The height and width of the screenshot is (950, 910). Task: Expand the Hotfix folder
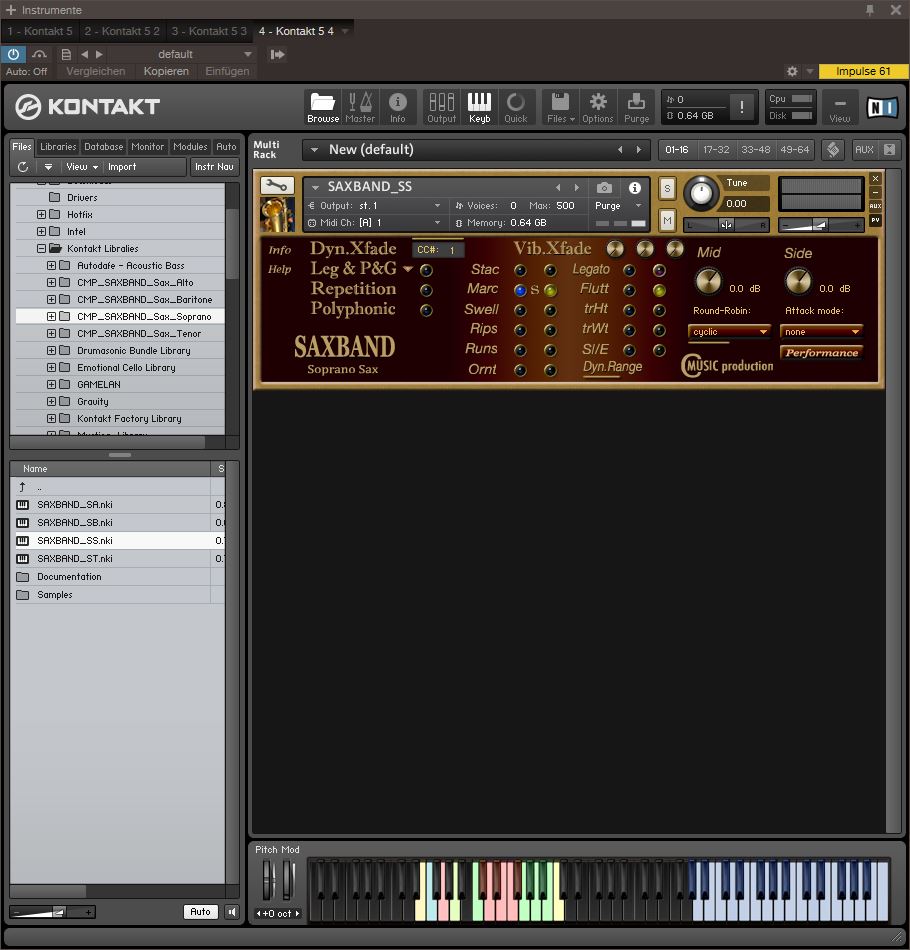click(x=41, y=214)
